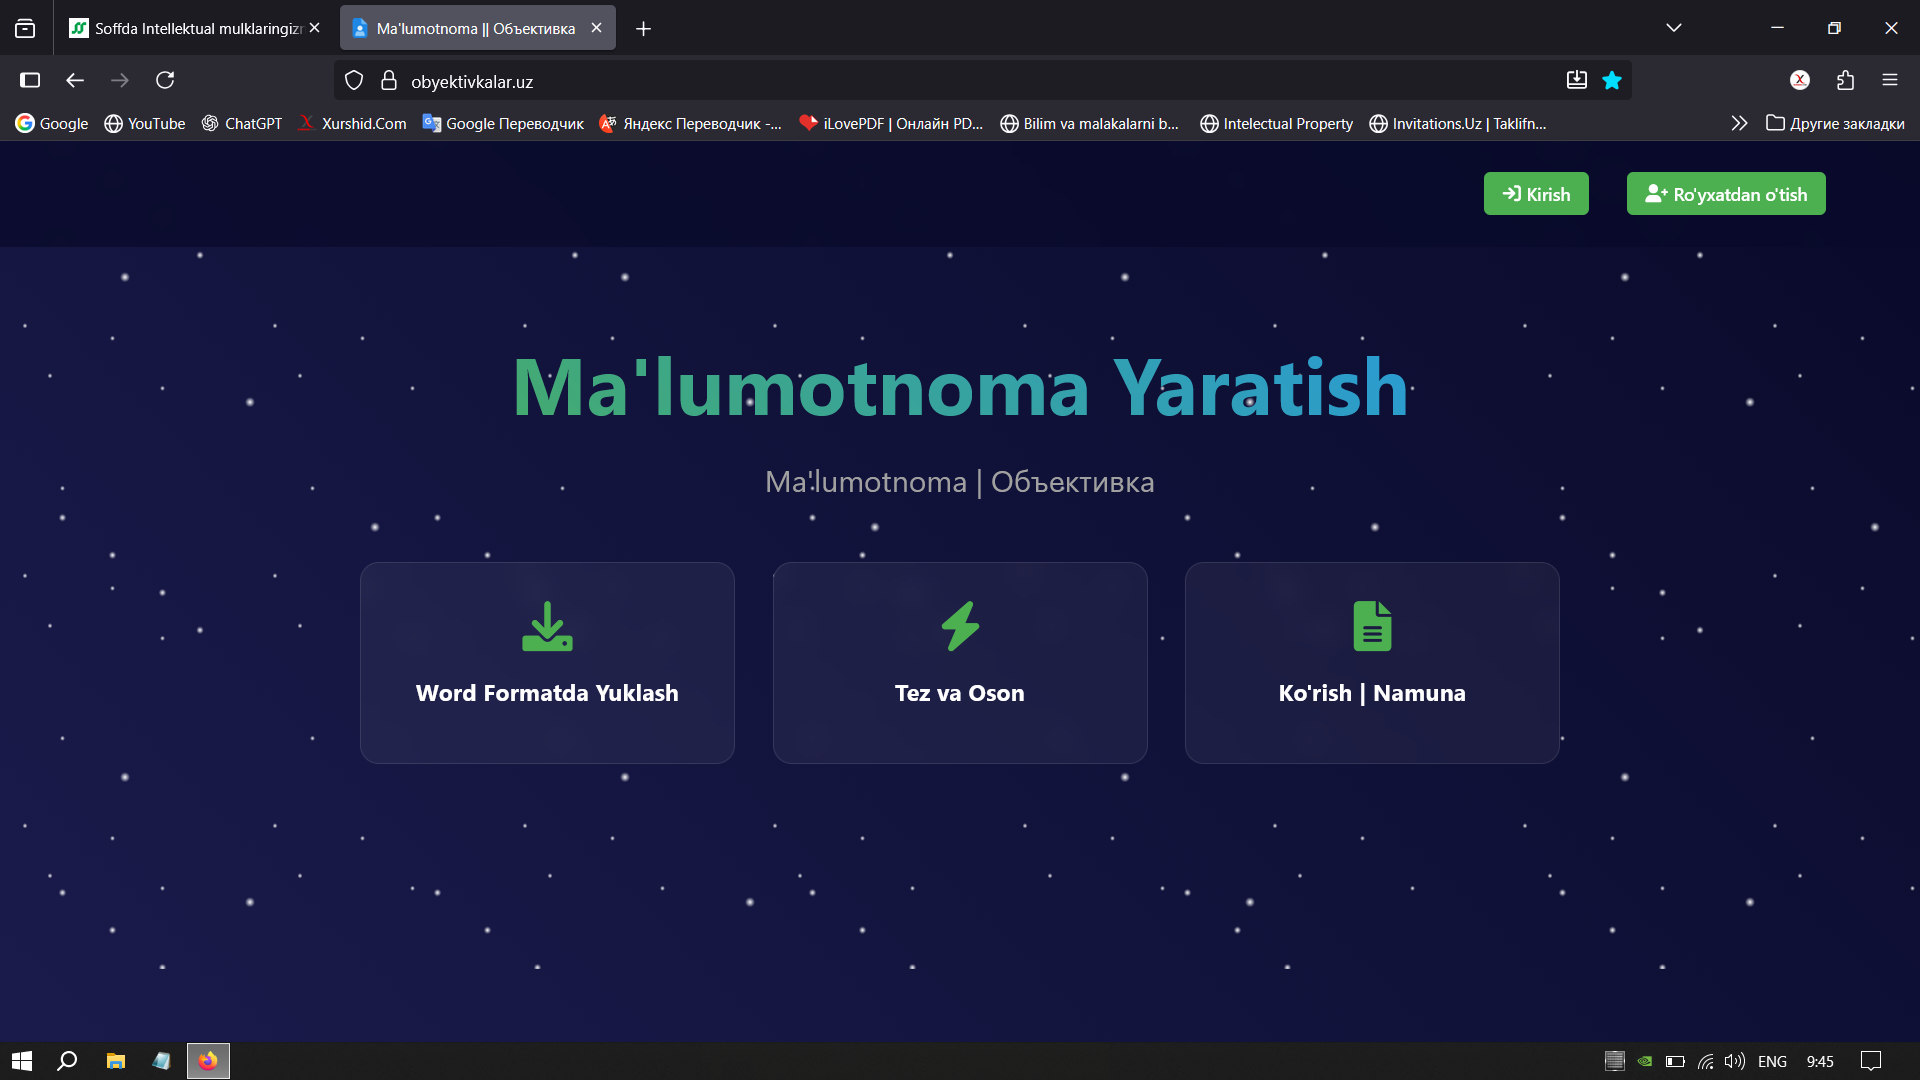Click the green document icon on Namuna card
1920x1080 pixels.
click(x=1372, y=626)
